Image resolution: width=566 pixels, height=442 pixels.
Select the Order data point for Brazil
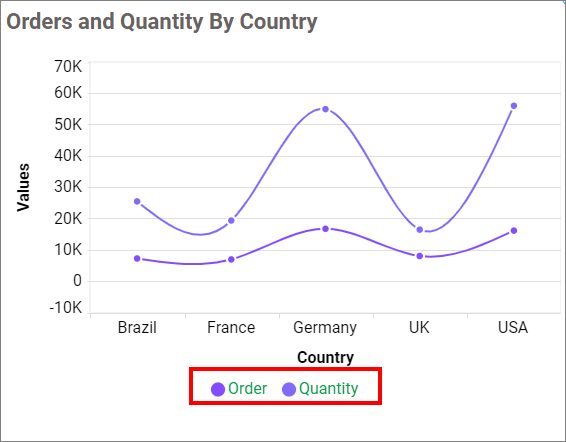pyautogui.click(x=137, y=259)
